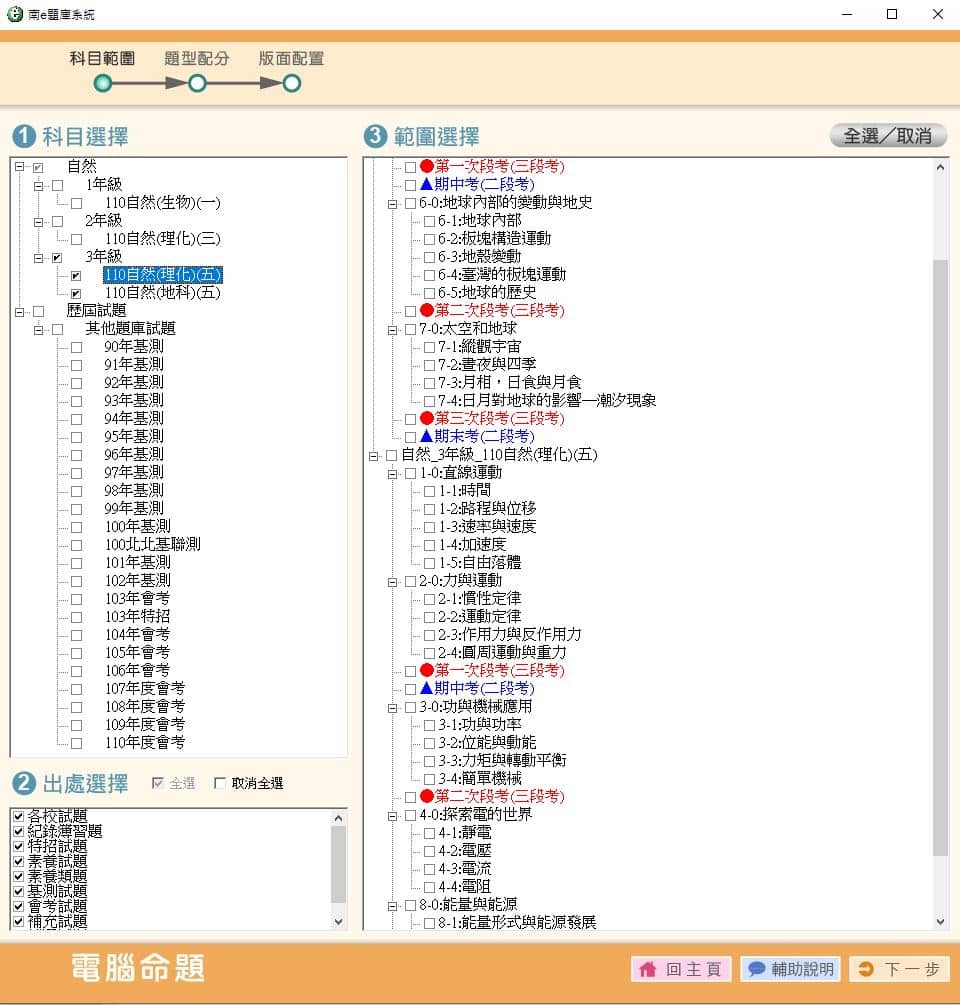The height and width of the screenshot is (1005, 960).
Task: Click the red circle icon of 第三次段考(三段考)
Action: pyautogui.click(x=427, y=418)
